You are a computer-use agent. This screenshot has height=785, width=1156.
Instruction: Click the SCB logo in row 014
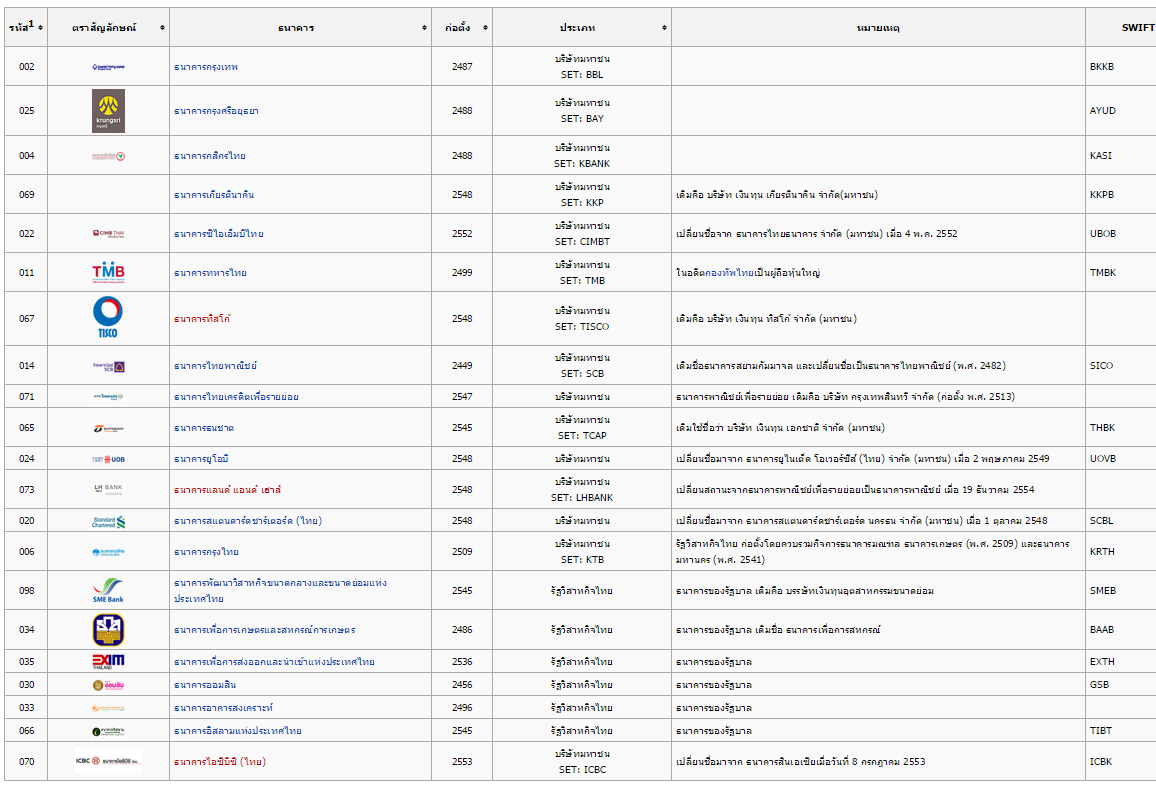pyautogui.click(x=108, y=366)
